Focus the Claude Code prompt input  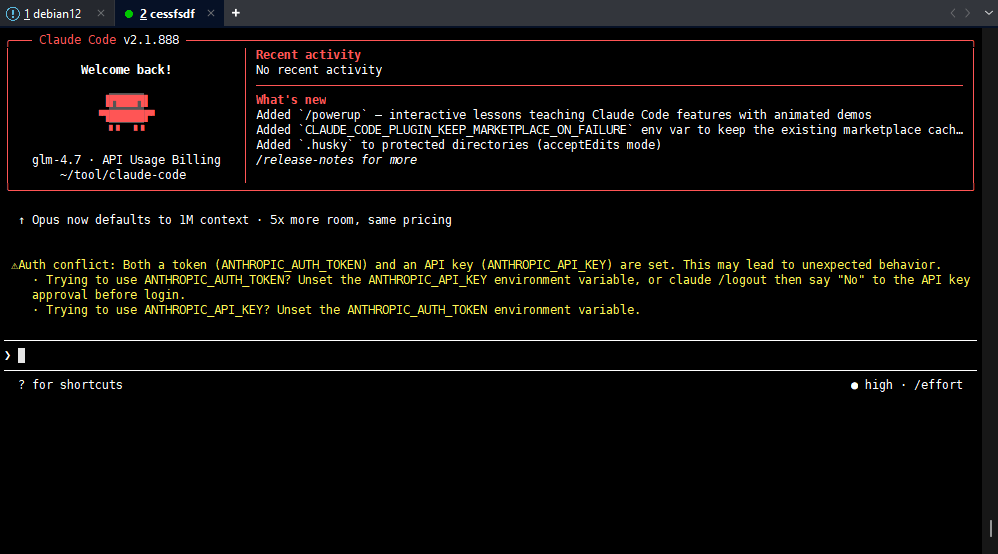pyautogui.click(x=490, y=355)
